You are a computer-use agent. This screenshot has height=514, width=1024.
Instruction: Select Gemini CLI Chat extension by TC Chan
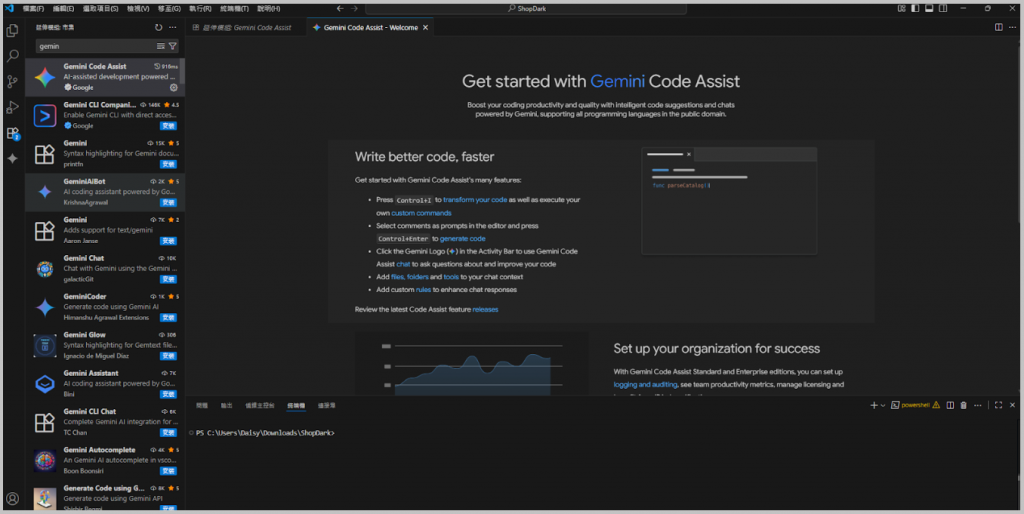[x=104, y=423]
